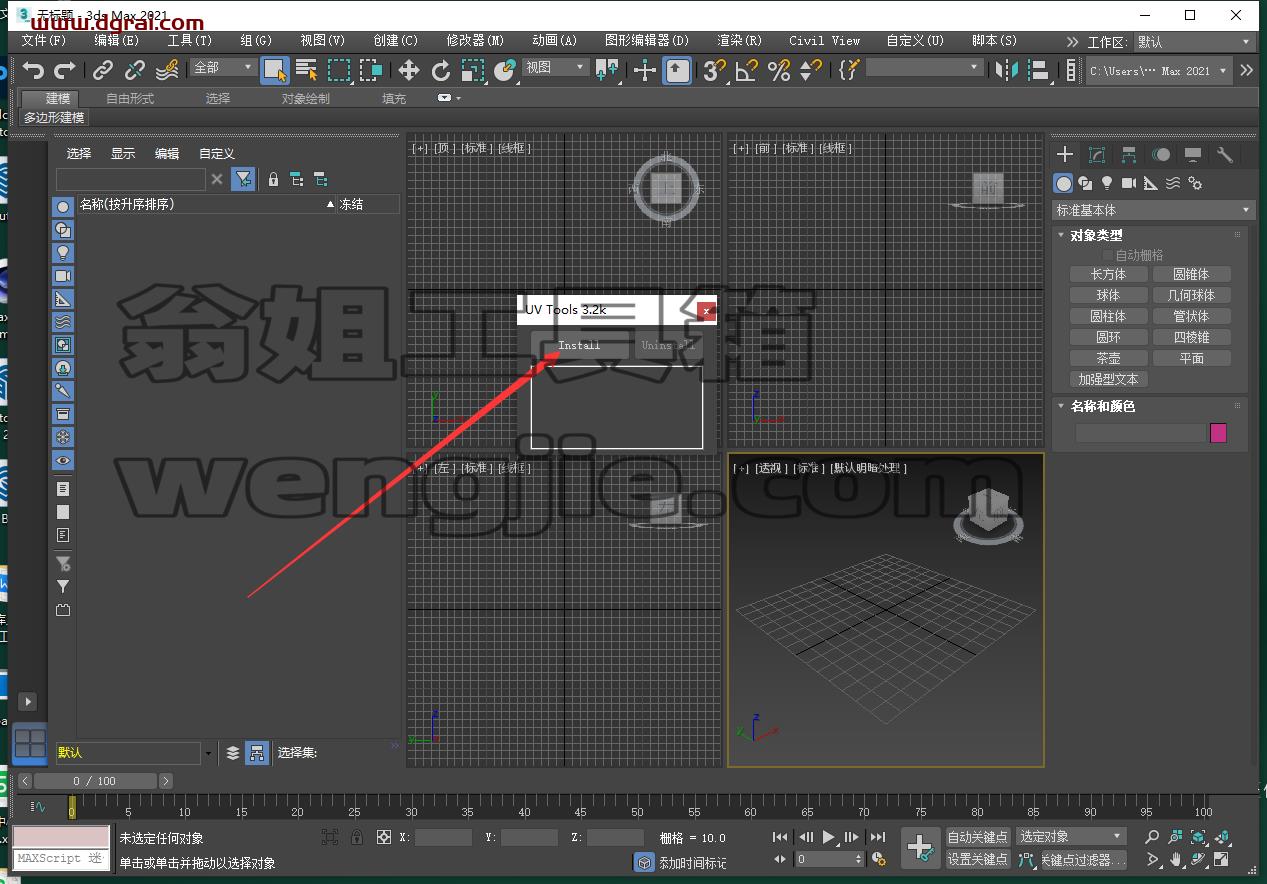This screenshot has height=884, width=1267.
Task: Click the Select and Place tool
Action: click(x=505, y=70)
